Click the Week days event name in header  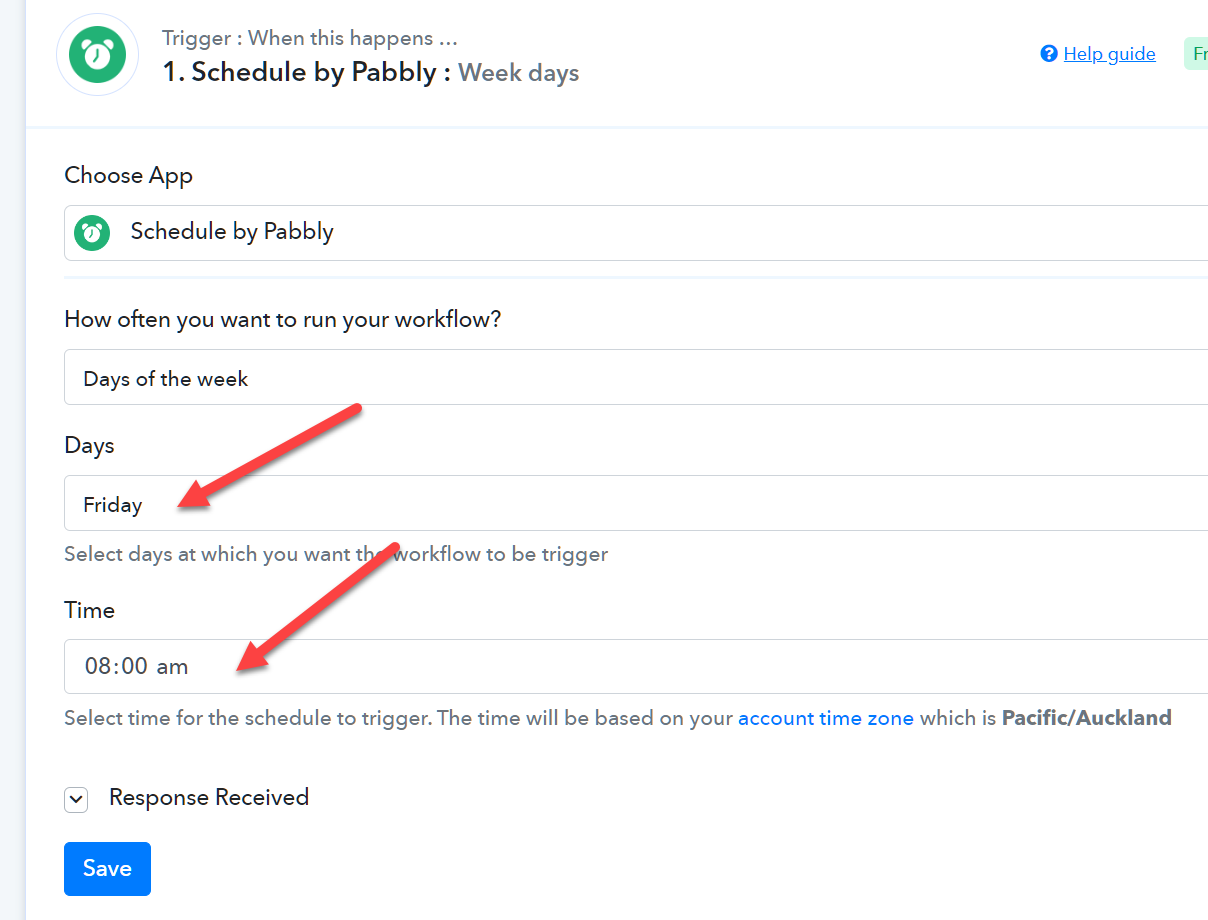[519, 73]
